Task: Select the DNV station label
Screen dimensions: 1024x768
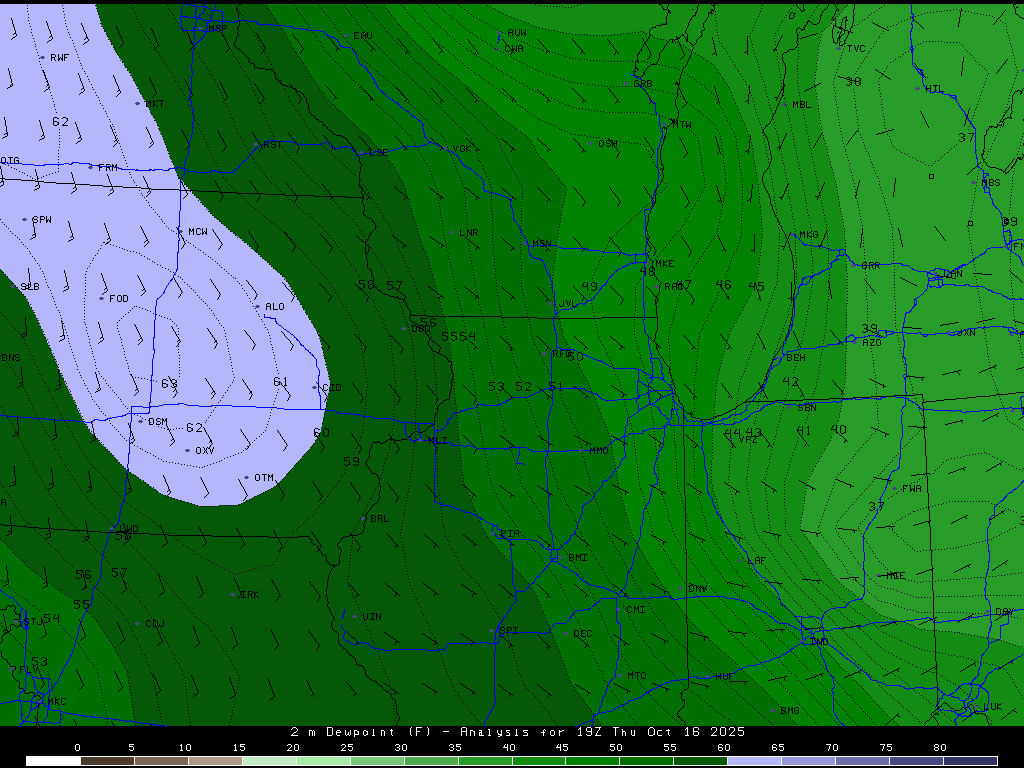Action: (697, 589)
